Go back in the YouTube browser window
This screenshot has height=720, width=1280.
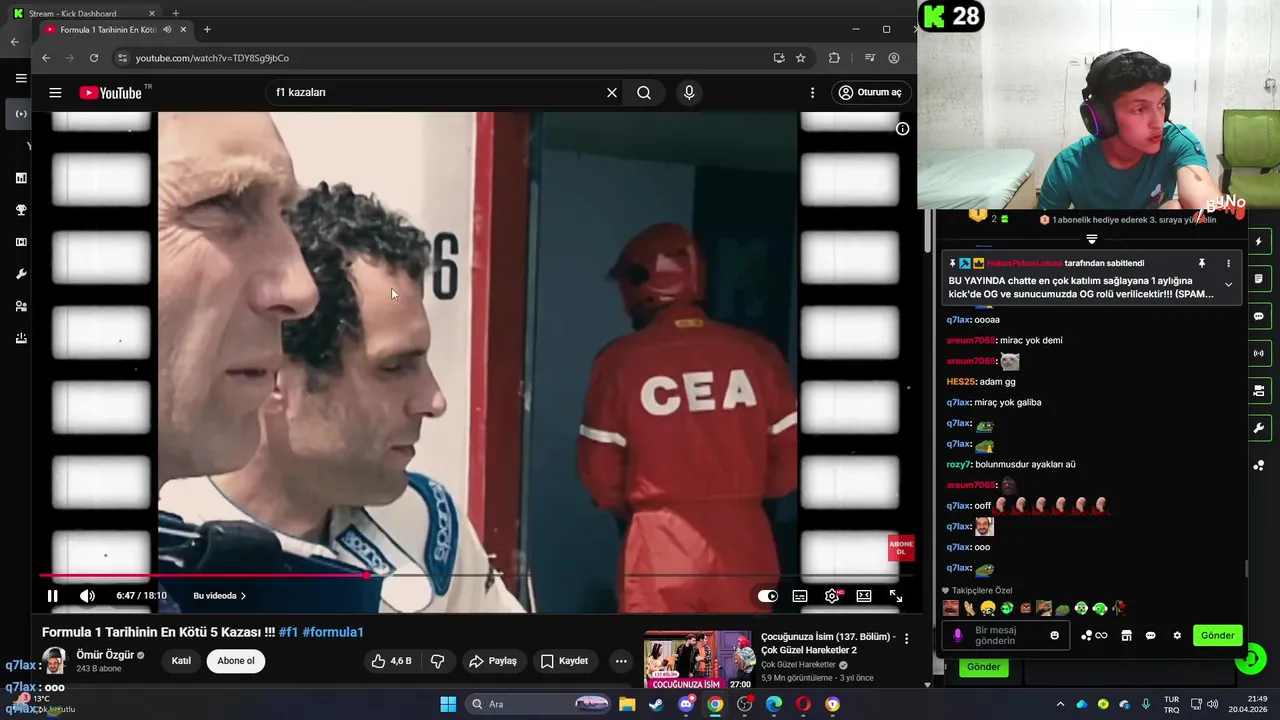click(46, 58)
